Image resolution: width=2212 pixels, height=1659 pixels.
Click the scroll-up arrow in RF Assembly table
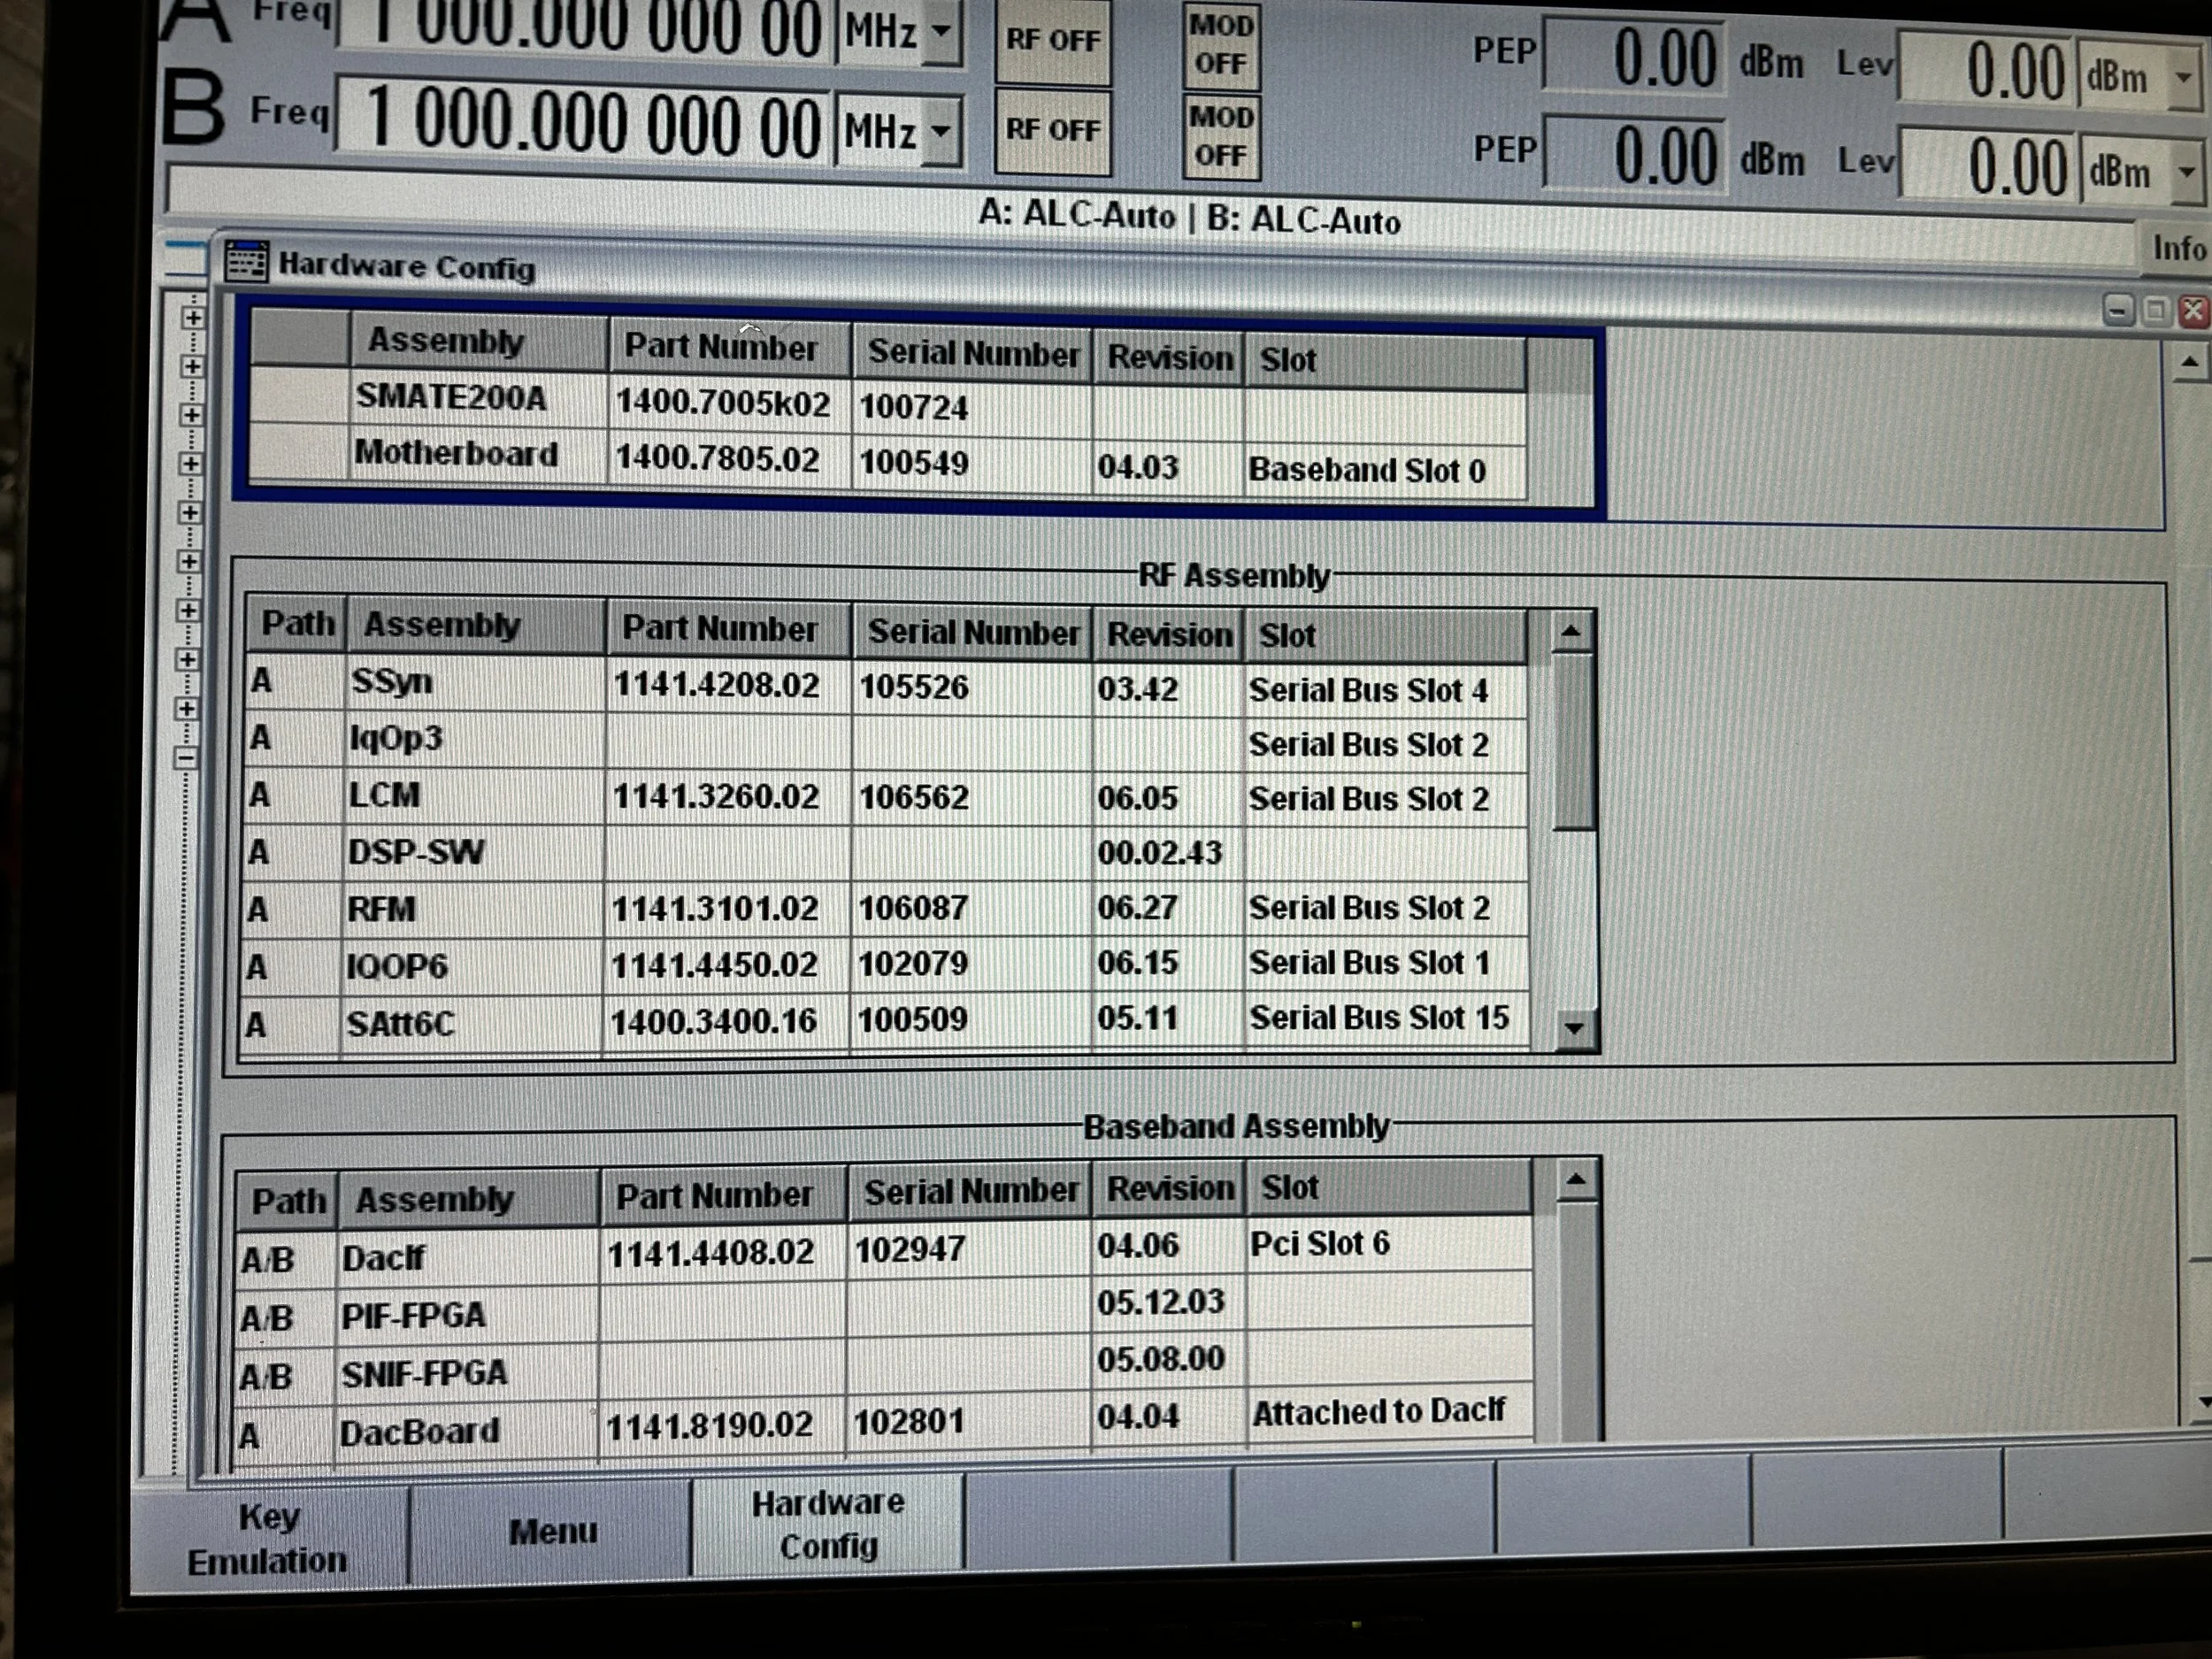[x=1572, y=632]
